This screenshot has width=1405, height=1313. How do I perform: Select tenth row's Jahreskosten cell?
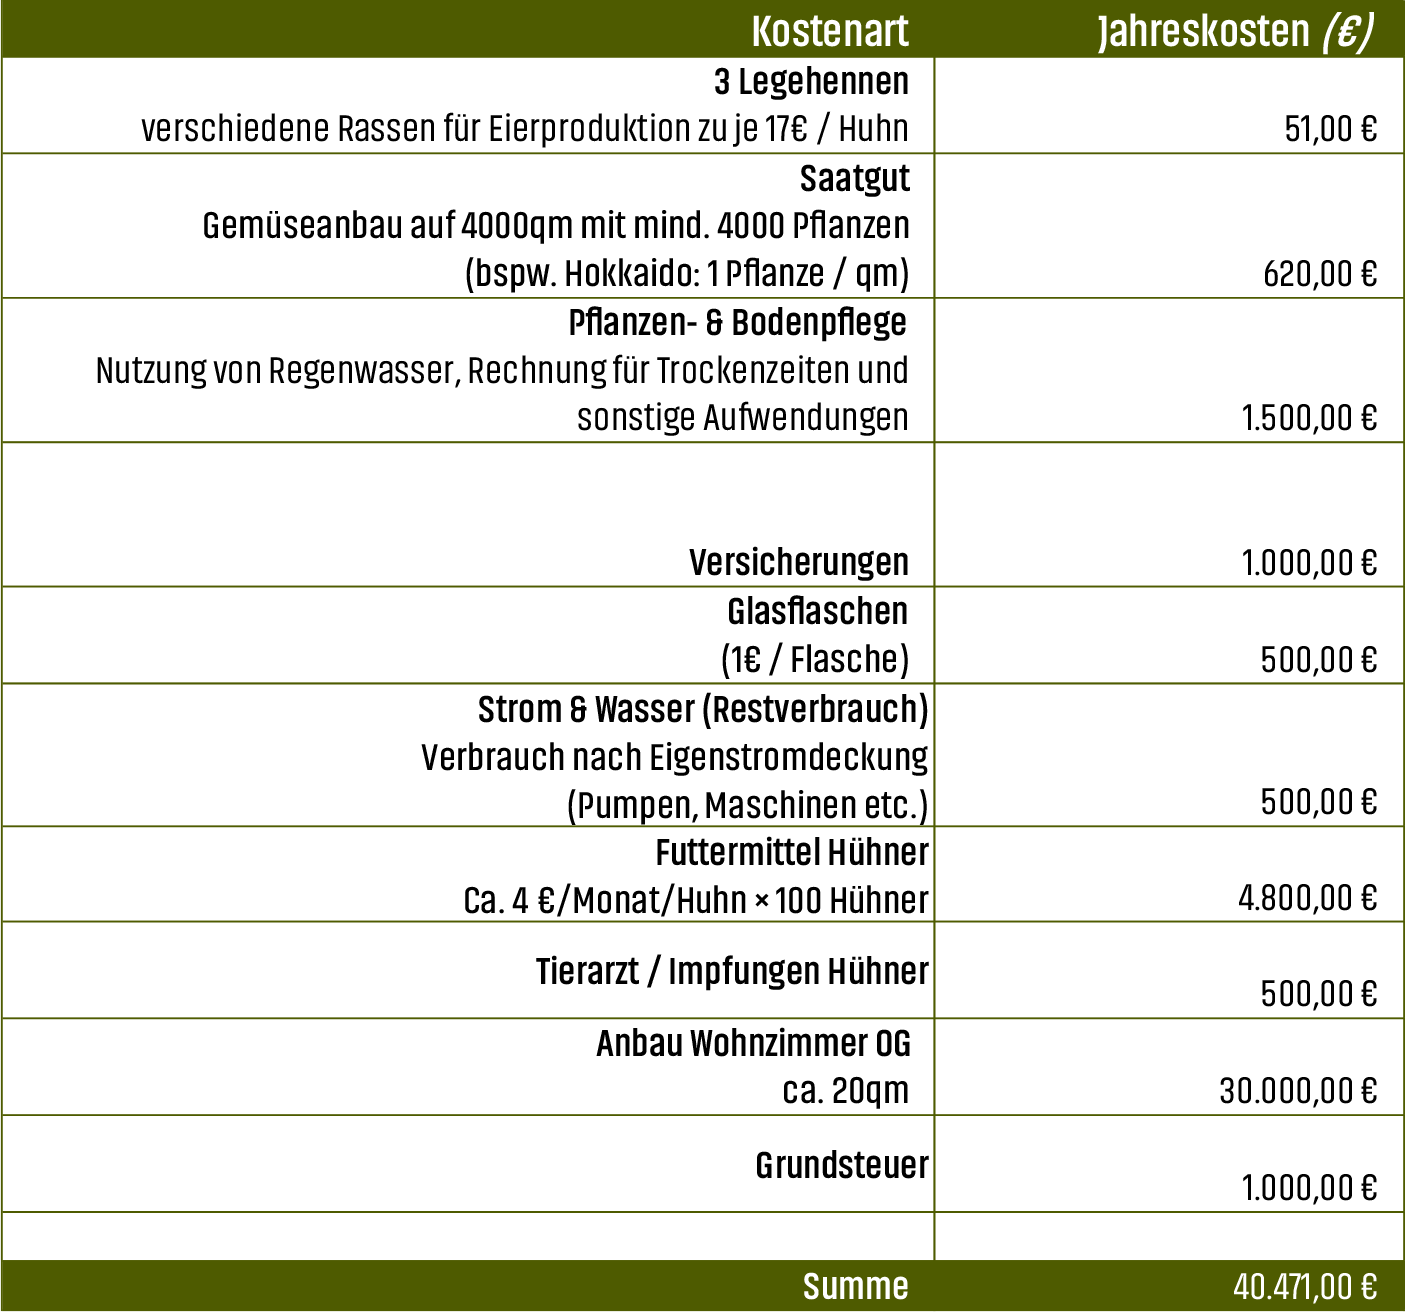point(1168,1163)
